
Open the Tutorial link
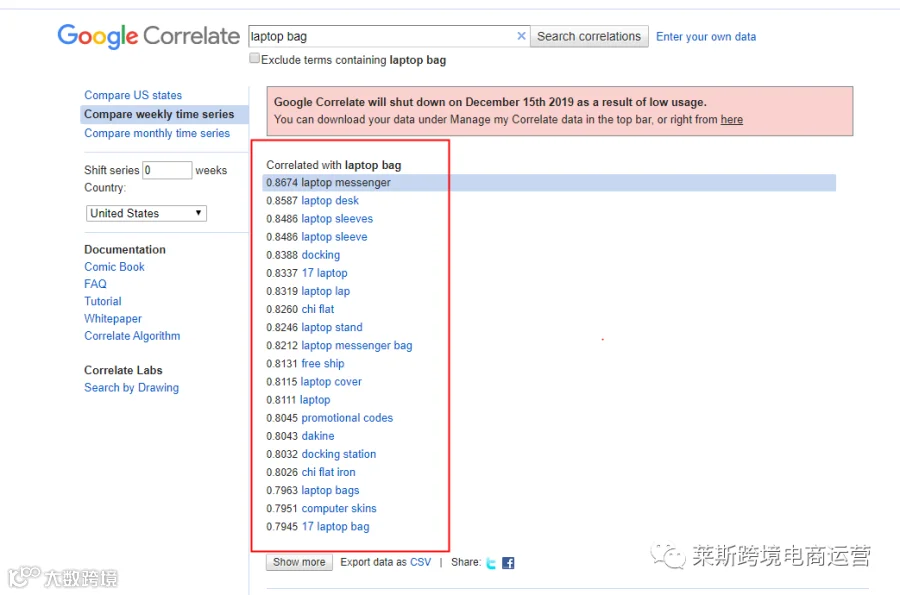(103, 301)
